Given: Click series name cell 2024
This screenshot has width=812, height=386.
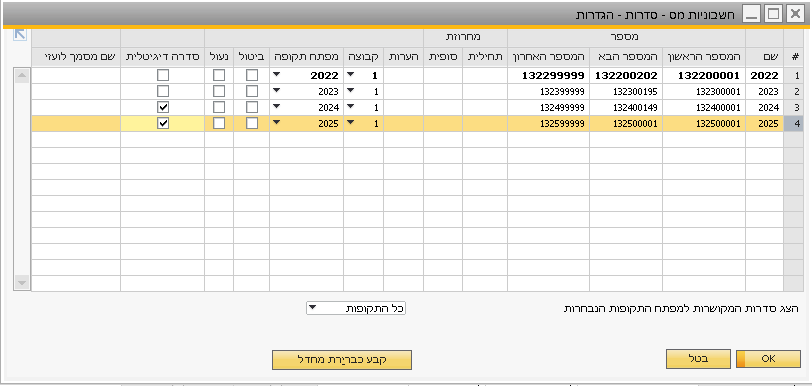Looking at the screenshot, I should pyautogui.click(x=764, y=107).
